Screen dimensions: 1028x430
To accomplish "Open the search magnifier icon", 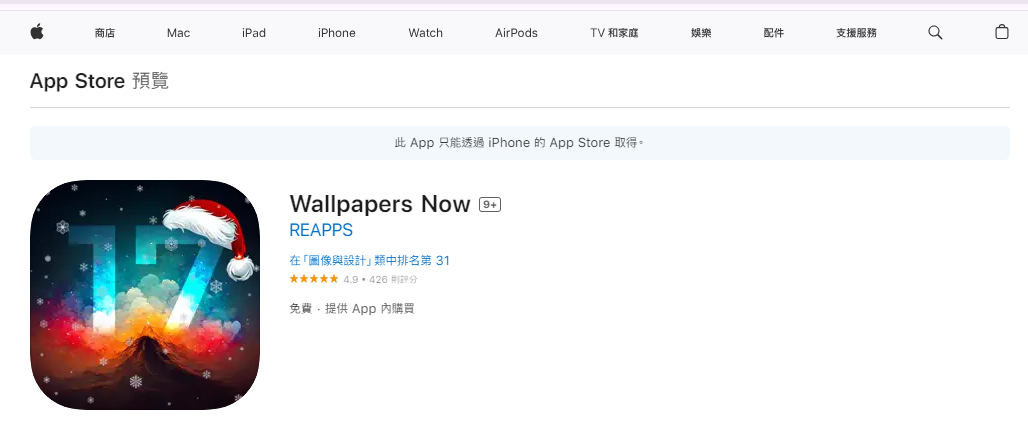I will (x=935, y=32).
